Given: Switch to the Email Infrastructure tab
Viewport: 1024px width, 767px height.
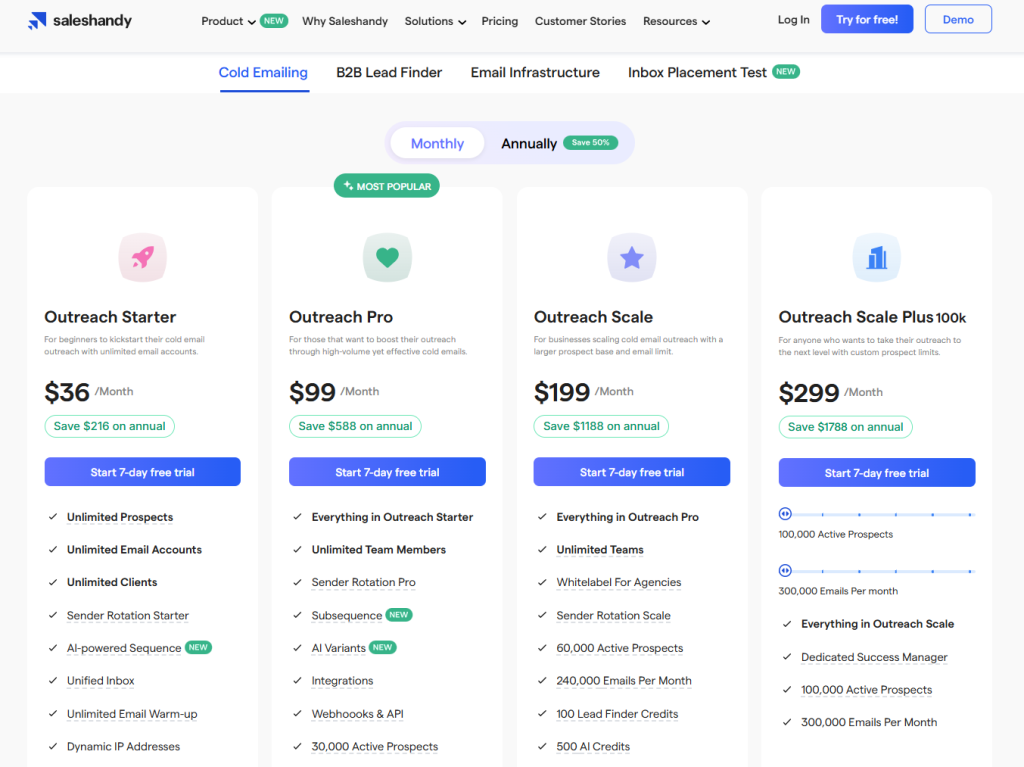Looking at the screenshot, I should pyautogui.click(x=534, y=72).
